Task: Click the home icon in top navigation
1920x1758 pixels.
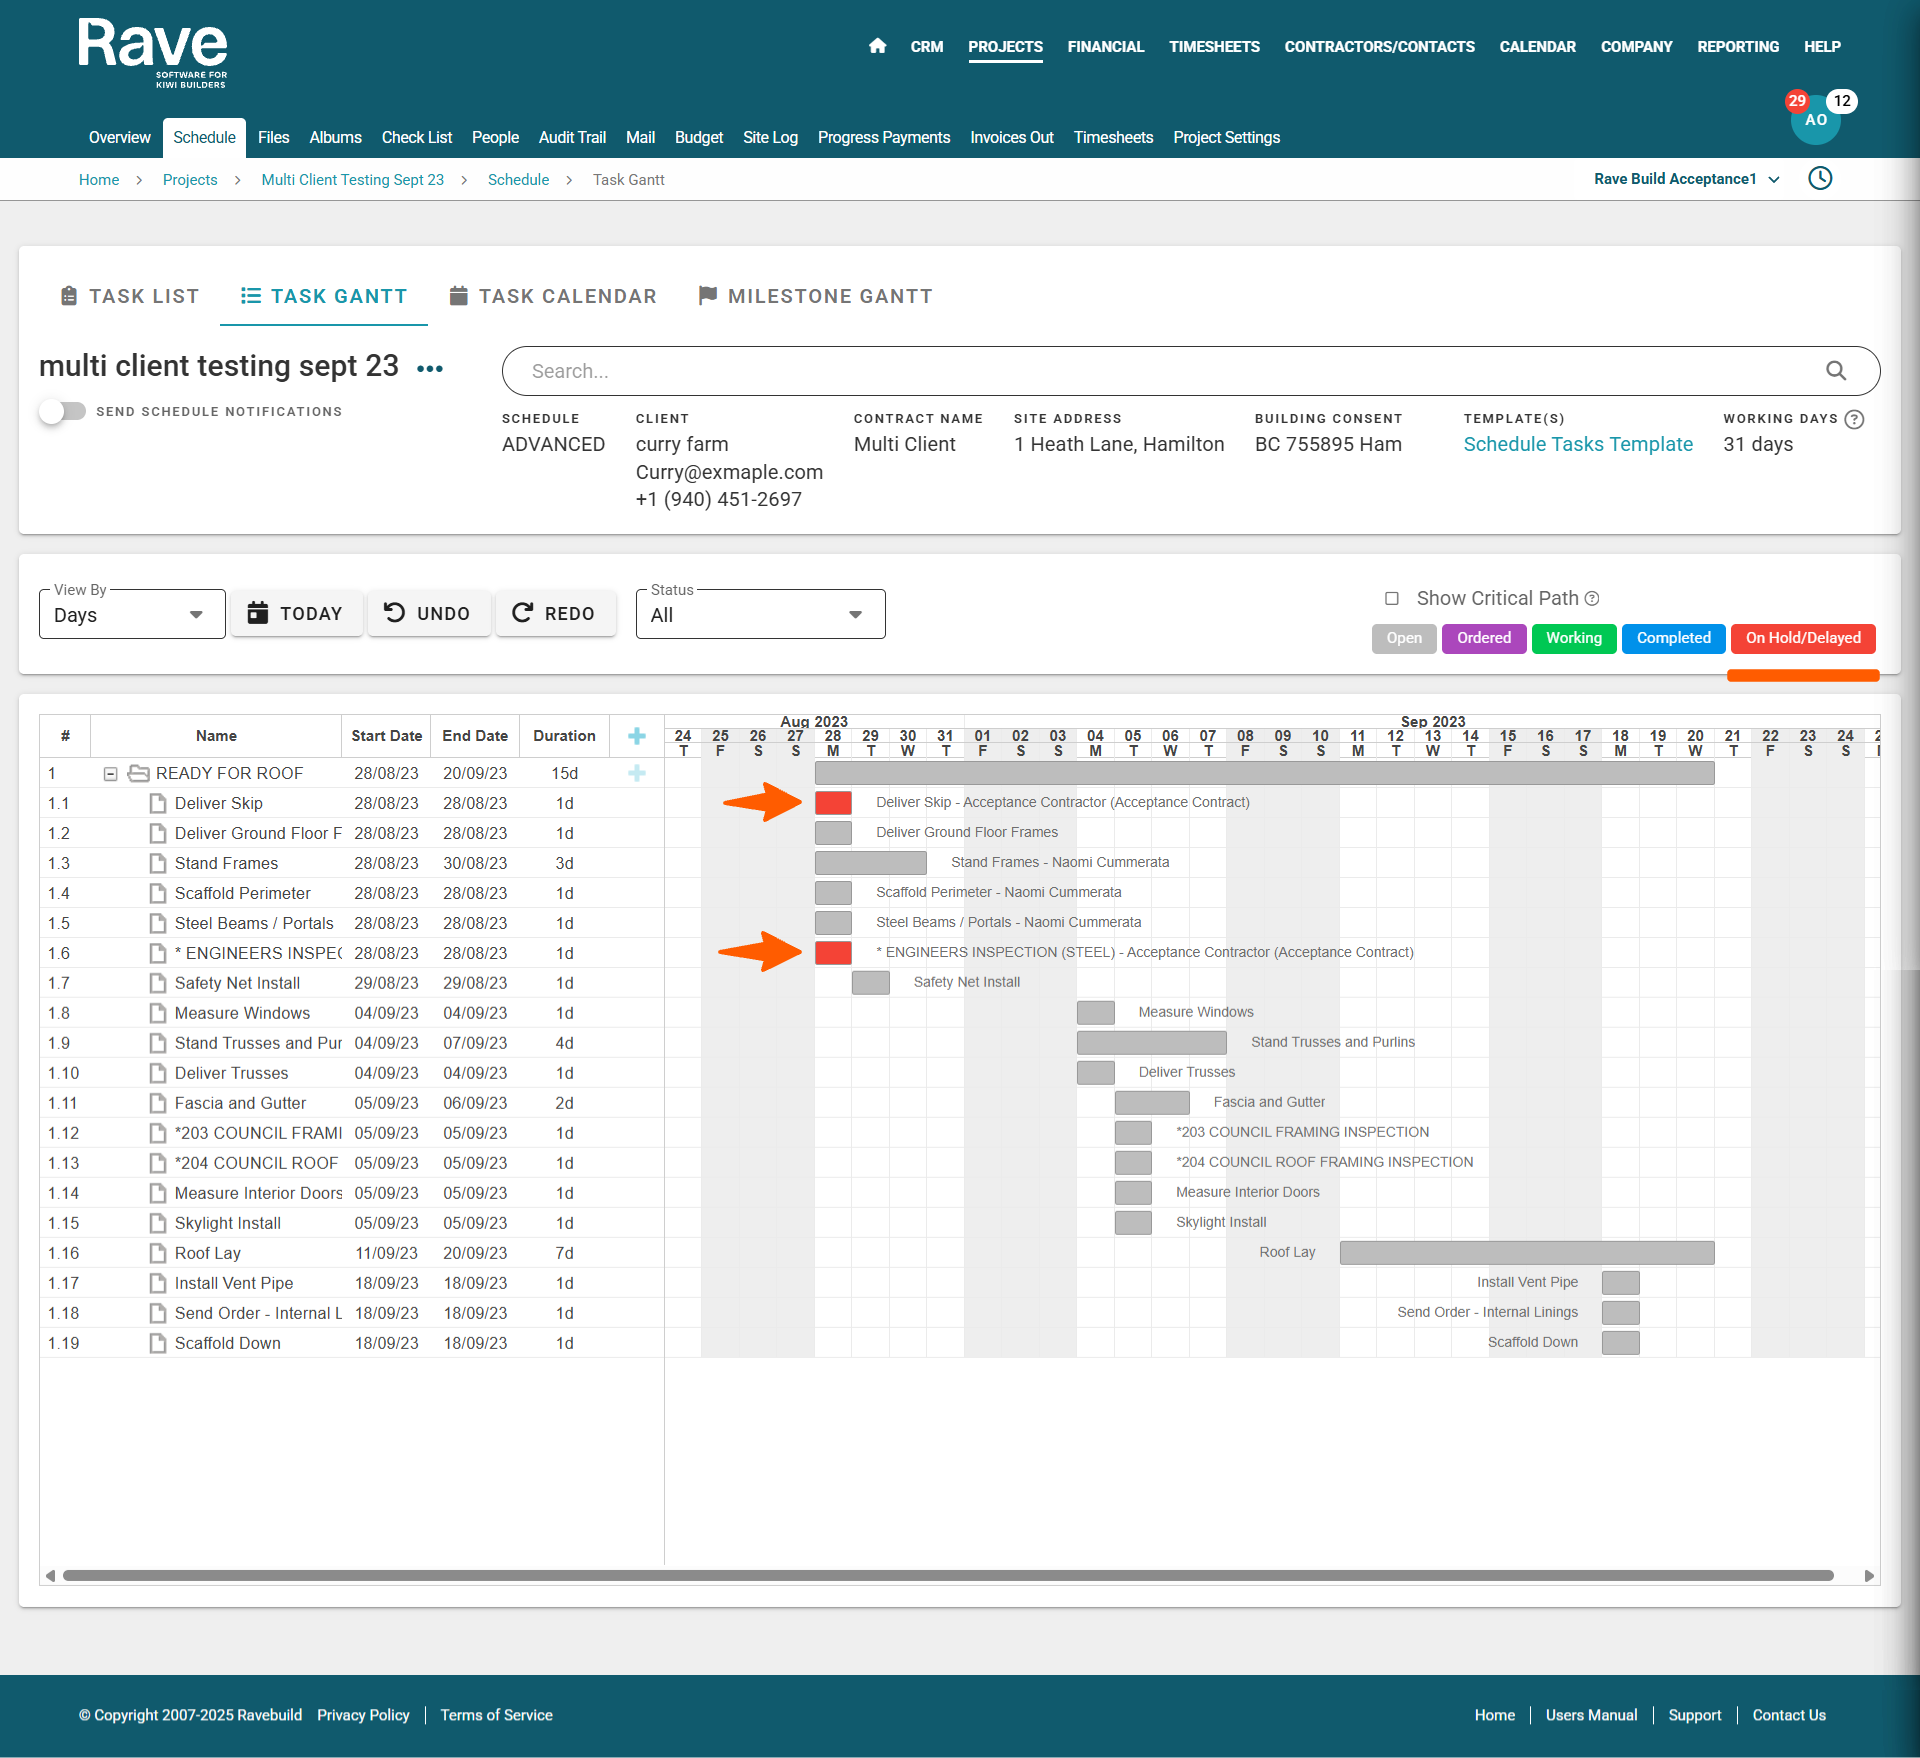Action: click(877, 46)
